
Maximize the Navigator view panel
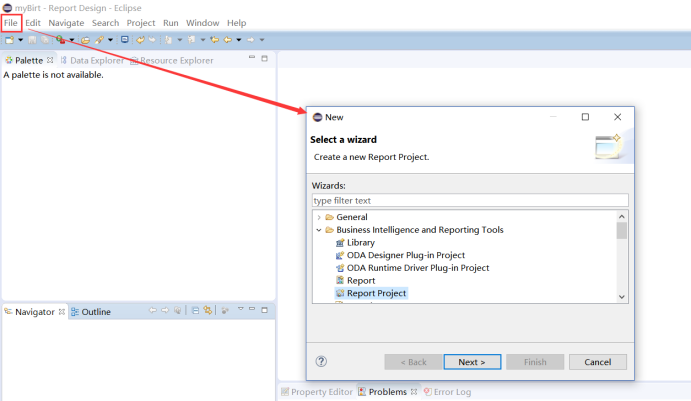[264, 310]
